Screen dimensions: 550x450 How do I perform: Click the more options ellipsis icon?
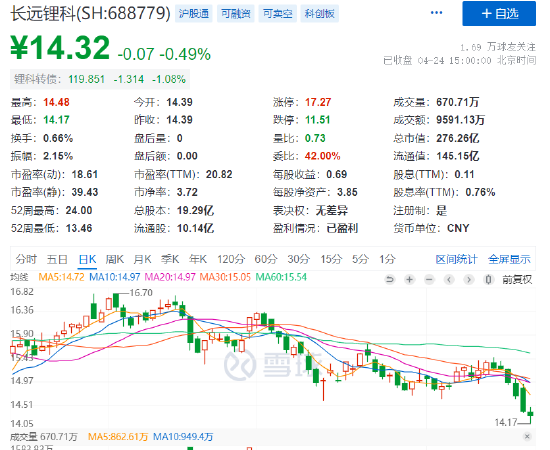click(x=436, y=13)
